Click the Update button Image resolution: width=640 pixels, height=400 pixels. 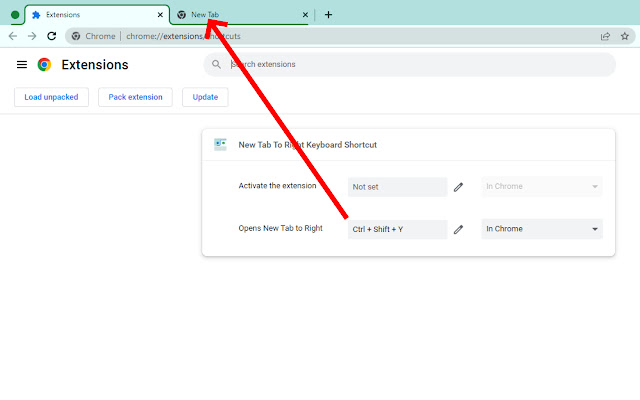(x=205, y=97)
